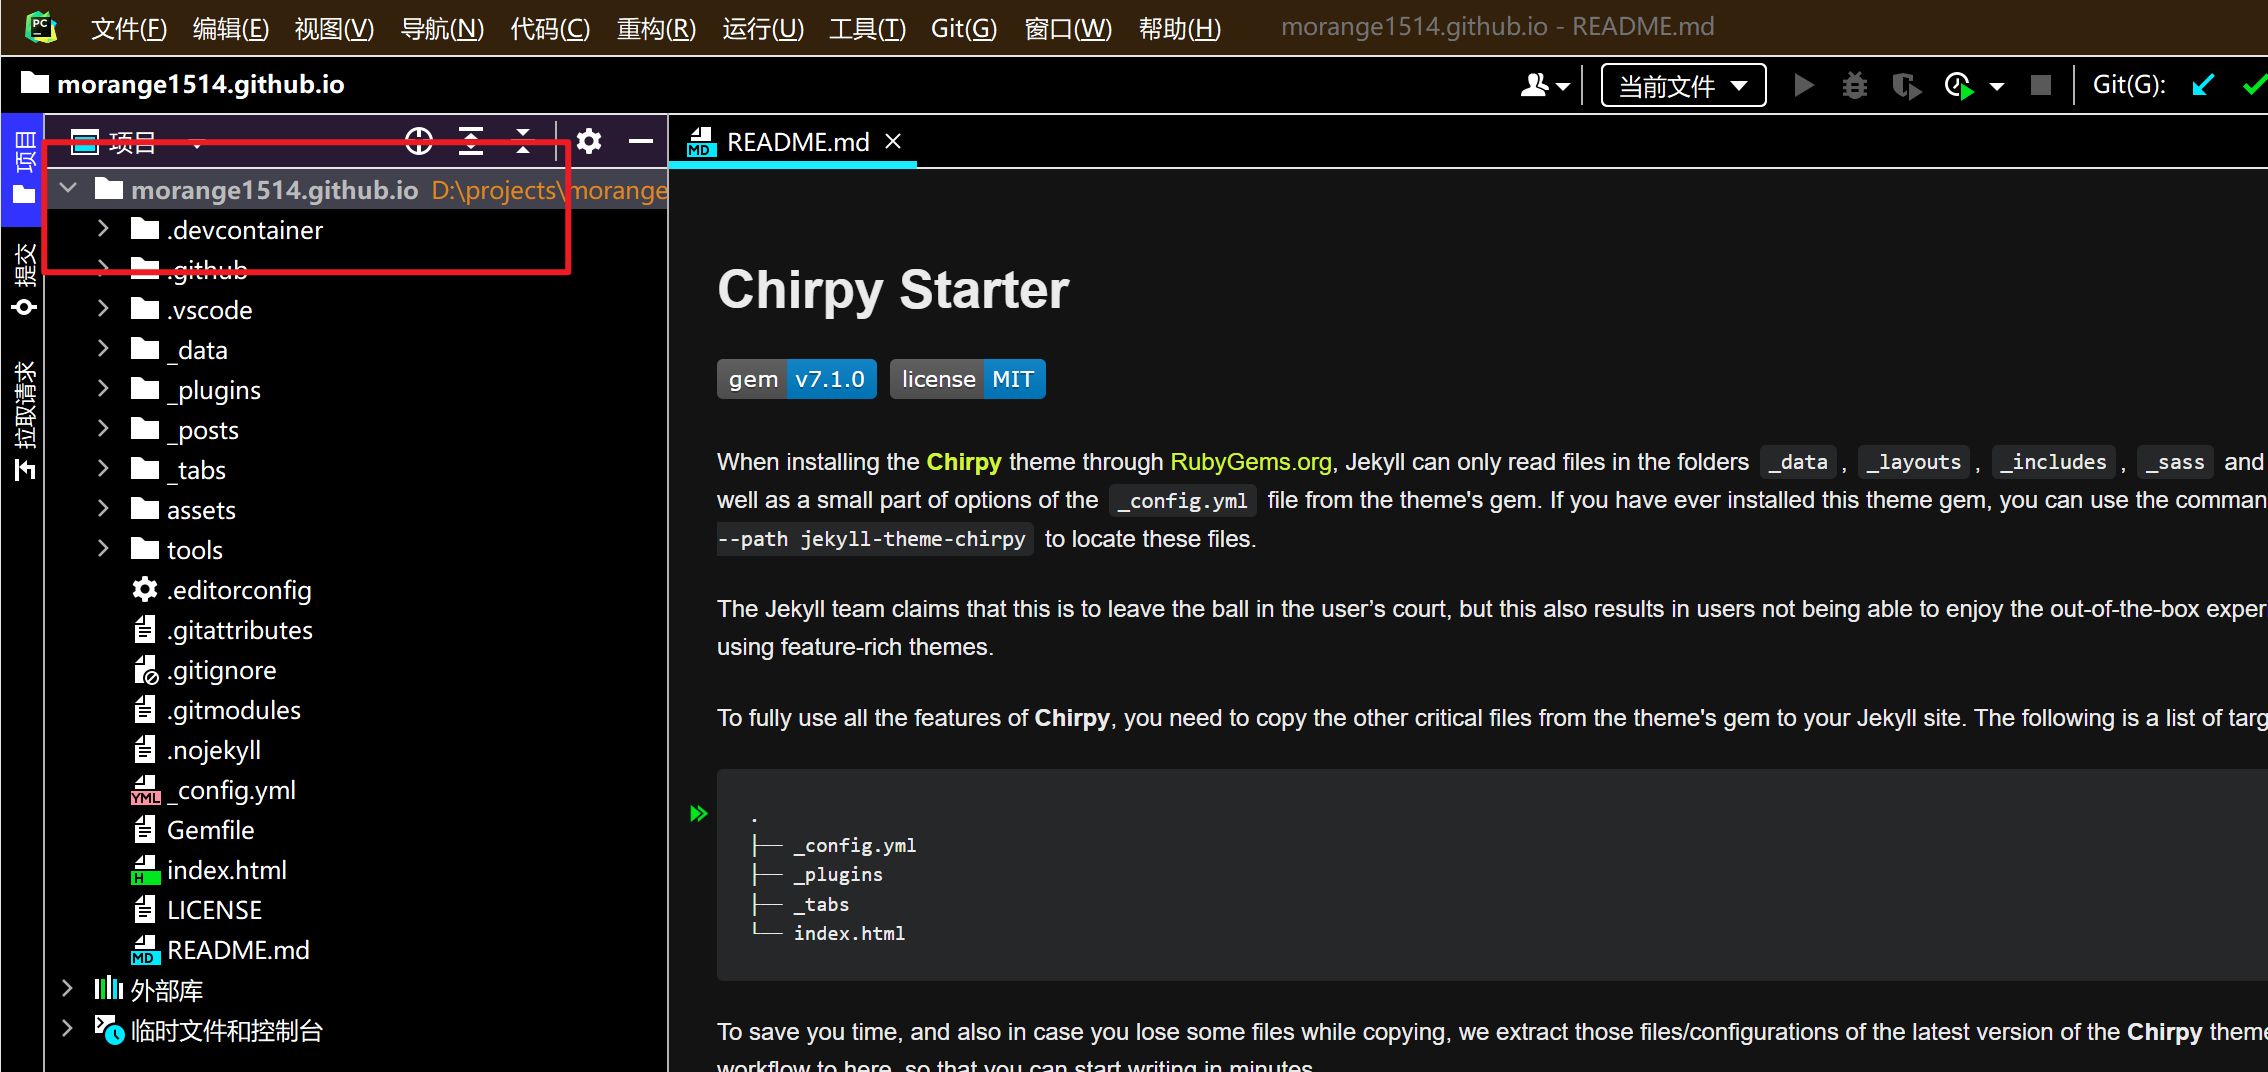Screen dimensions: 2268x1072
Task: Click the gem v7.1.0 badge
Action: tap(797, 379)
